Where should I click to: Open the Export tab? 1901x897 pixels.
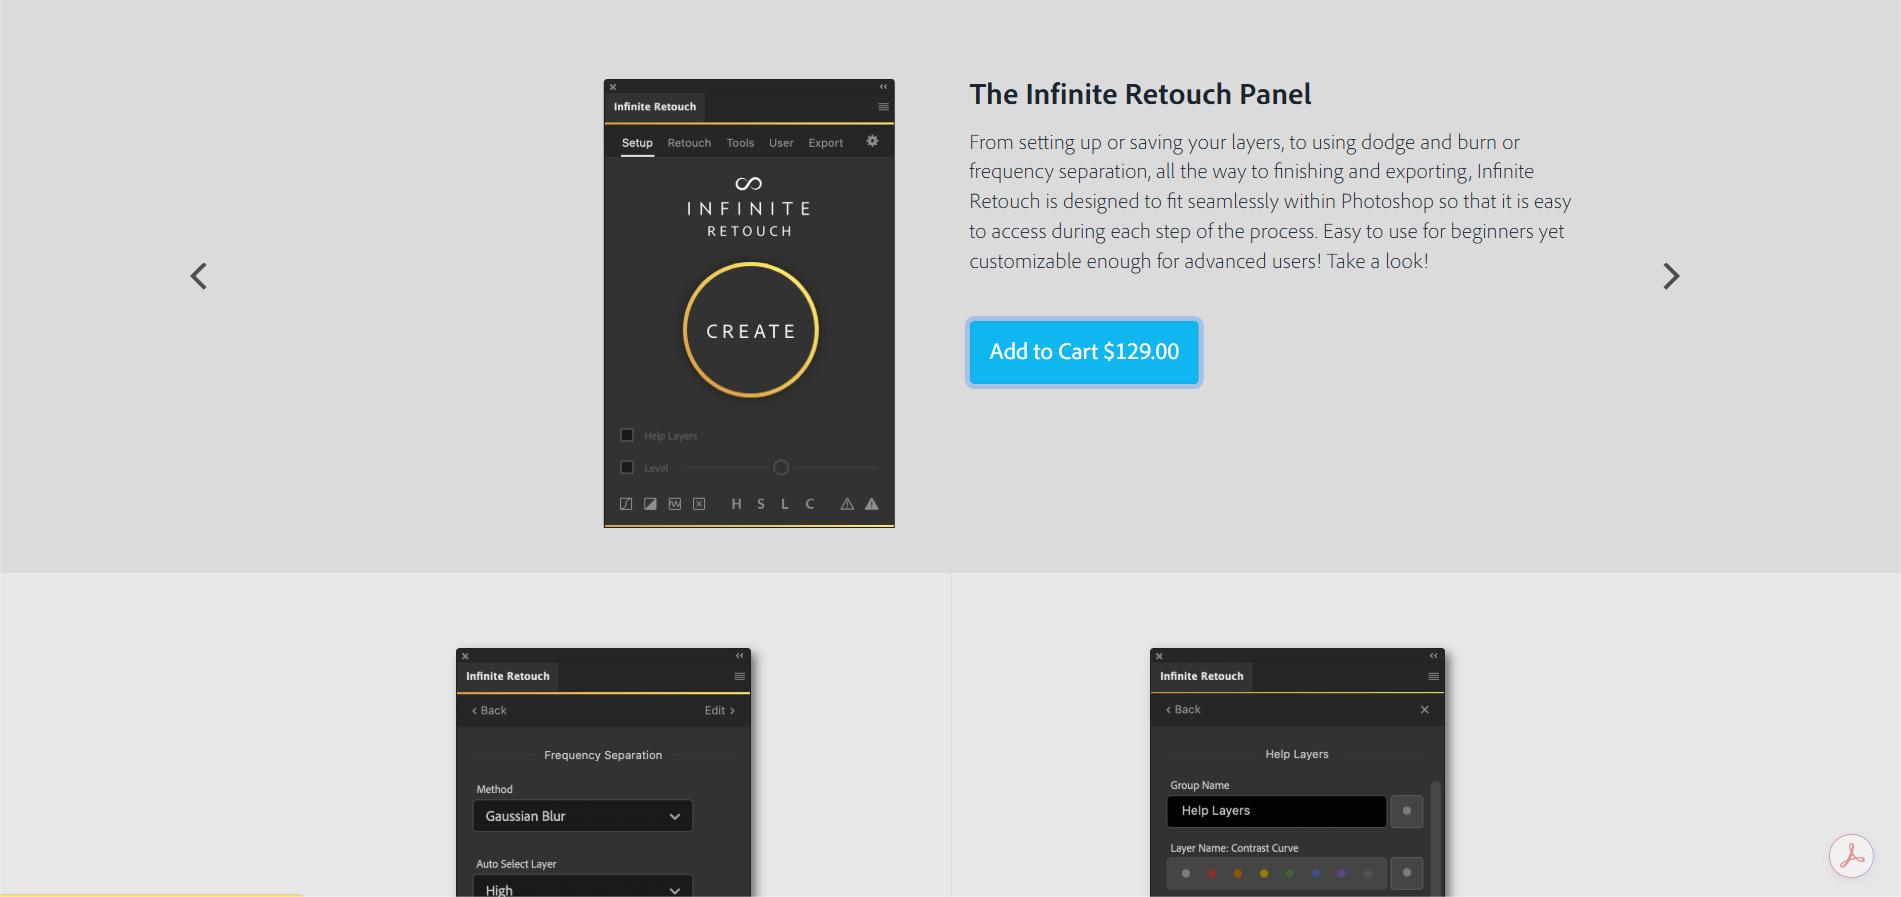(825, 143)
